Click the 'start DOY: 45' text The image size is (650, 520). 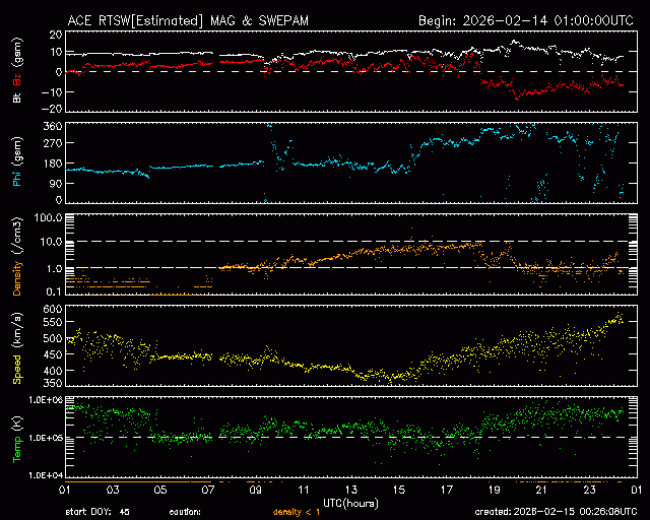click(x=97, y=513)
